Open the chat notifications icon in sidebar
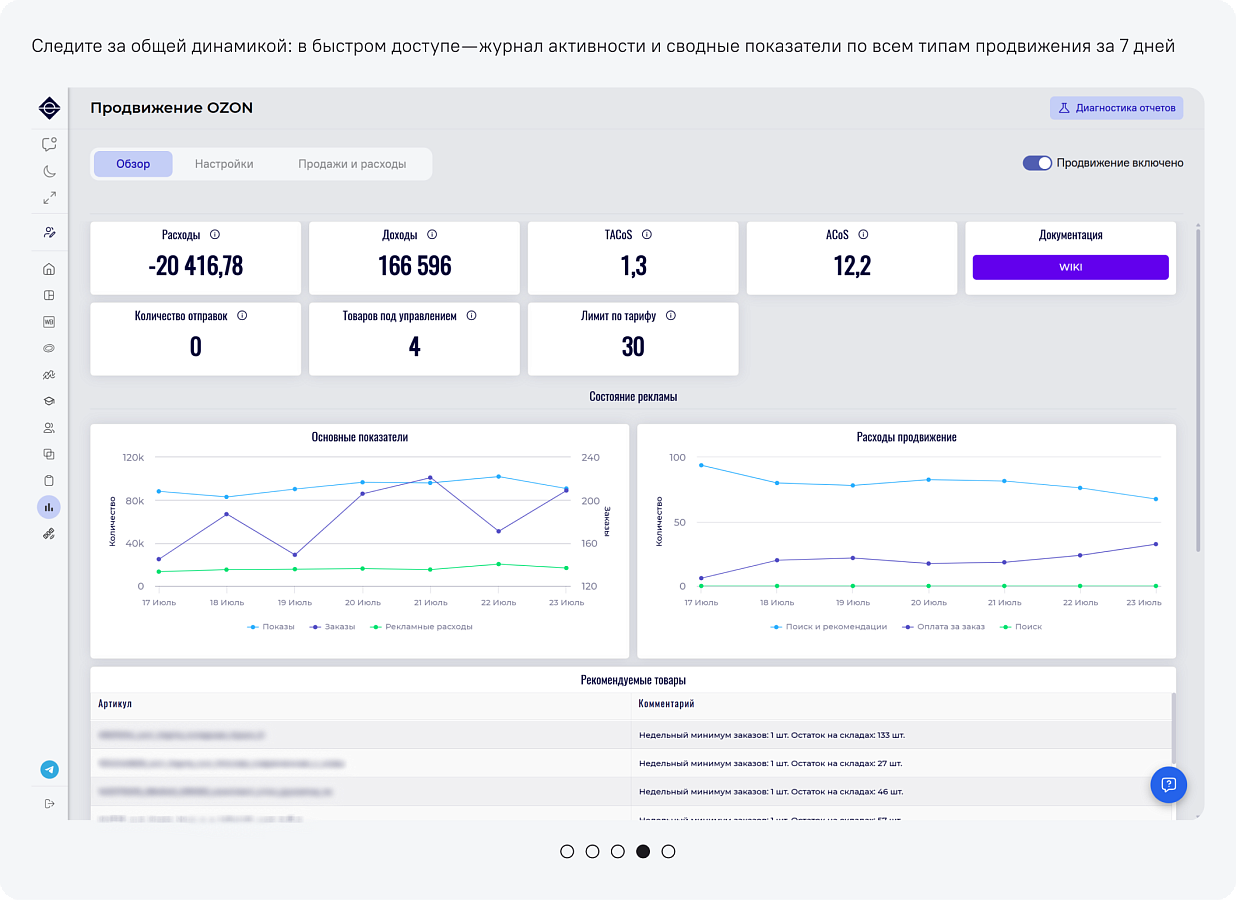 tap(49, 144)
